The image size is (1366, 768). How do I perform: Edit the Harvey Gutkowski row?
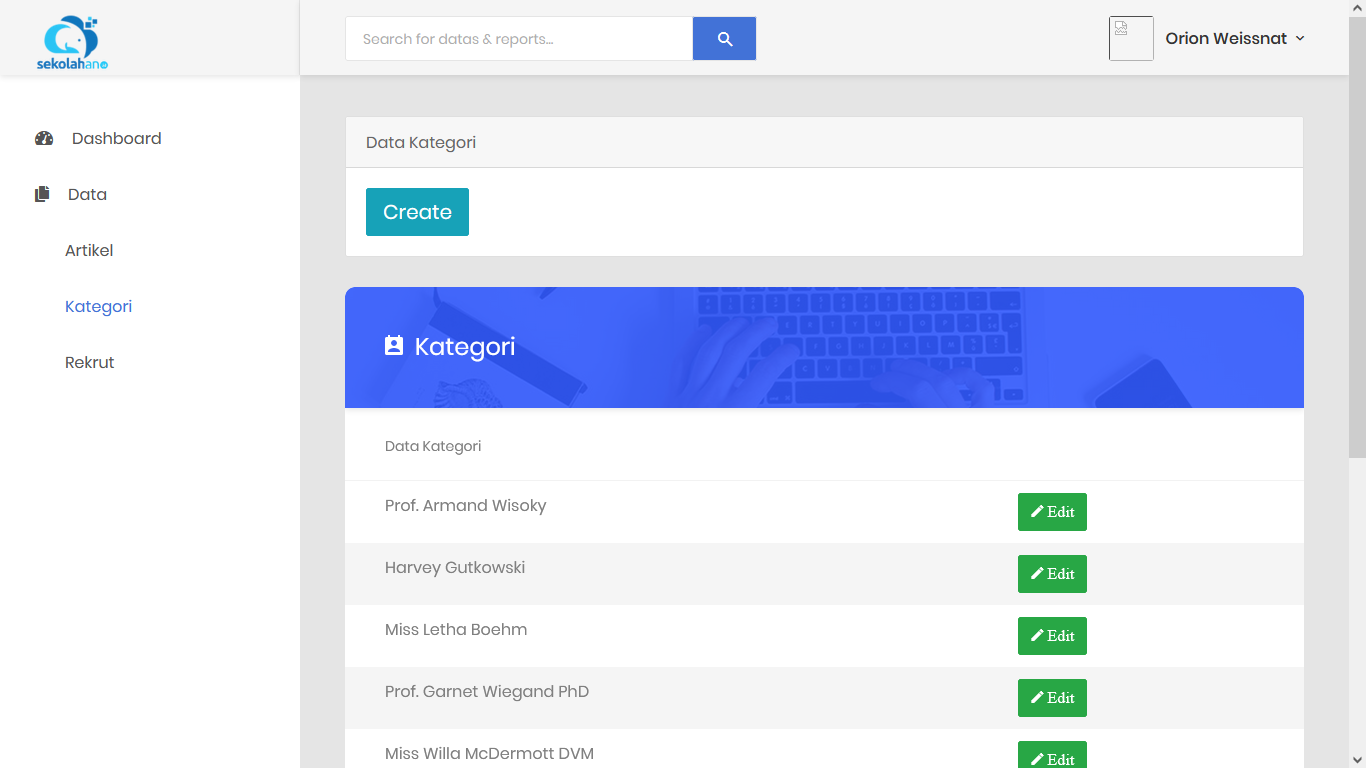click(1052, 574)
